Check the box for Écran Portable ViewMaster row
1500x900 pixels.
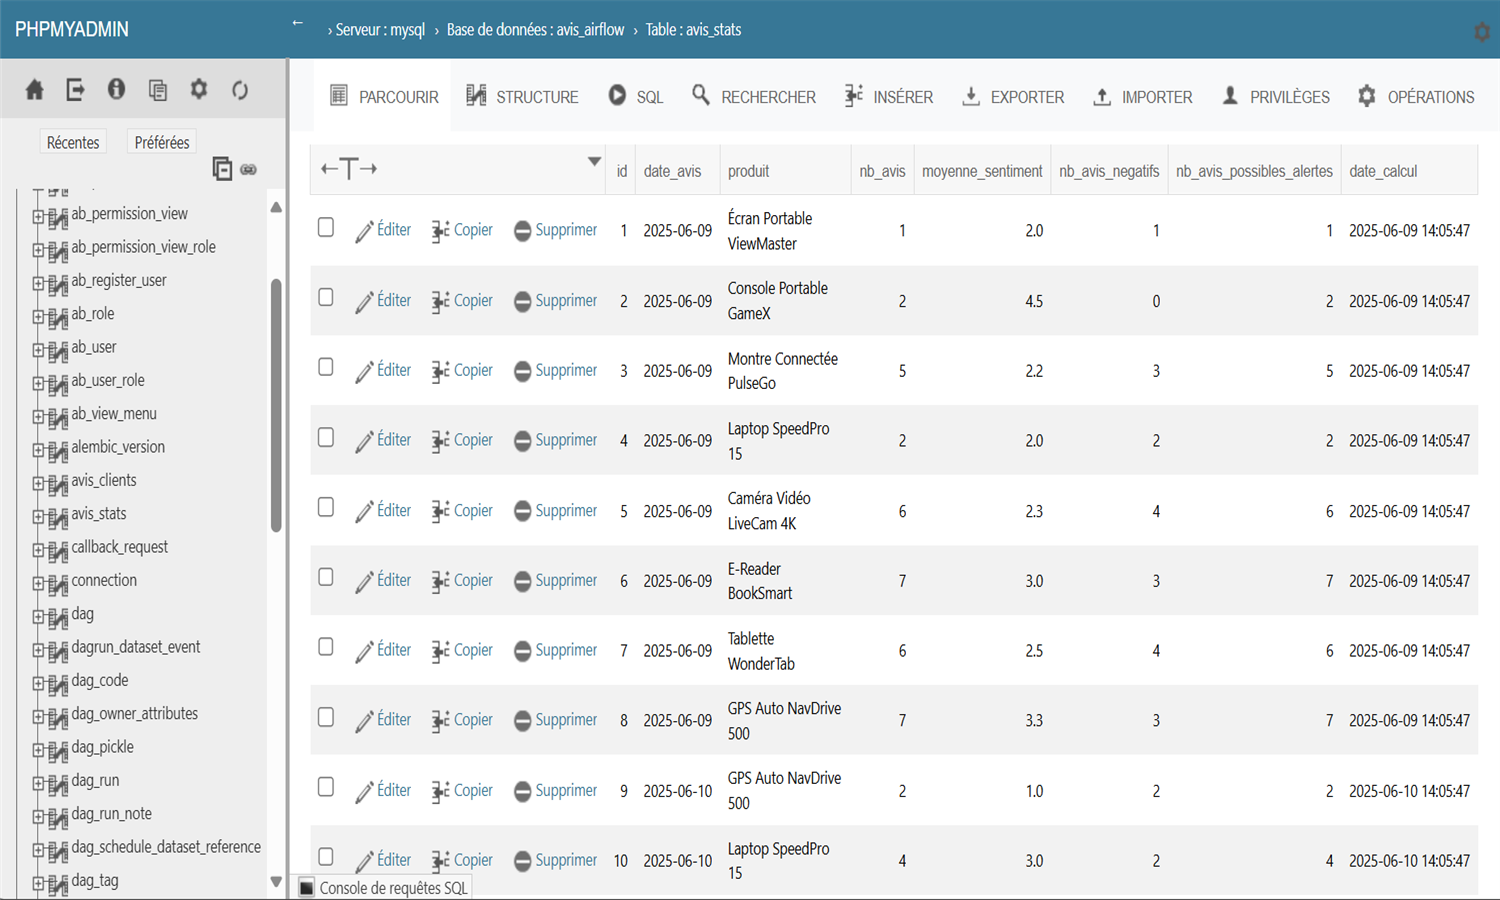[x=326, y=228]
